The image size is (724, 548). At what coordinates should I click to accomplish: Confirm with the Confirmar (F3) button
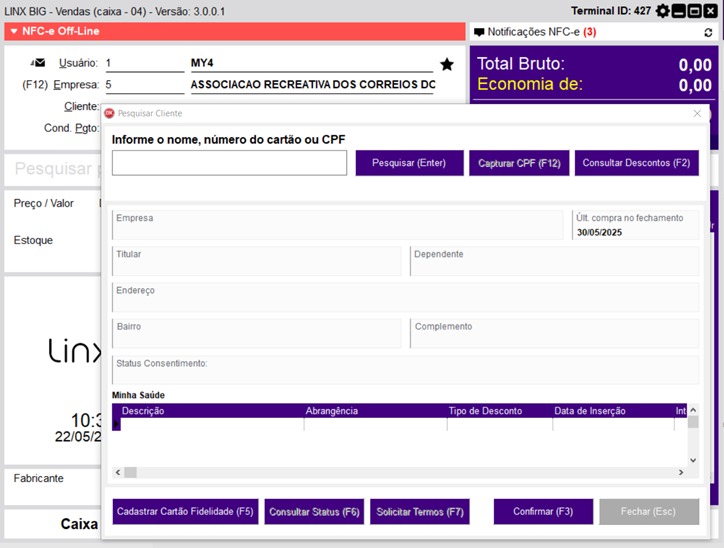[x=543, y=512]
